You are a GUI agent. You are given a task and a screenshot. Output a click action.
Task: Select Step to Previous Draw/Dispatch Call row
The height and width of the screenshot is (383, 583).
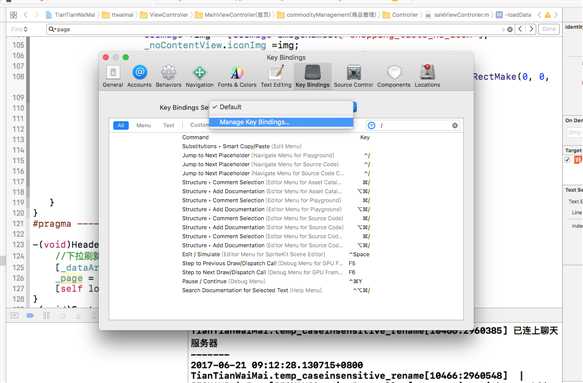tap(277, 263)
